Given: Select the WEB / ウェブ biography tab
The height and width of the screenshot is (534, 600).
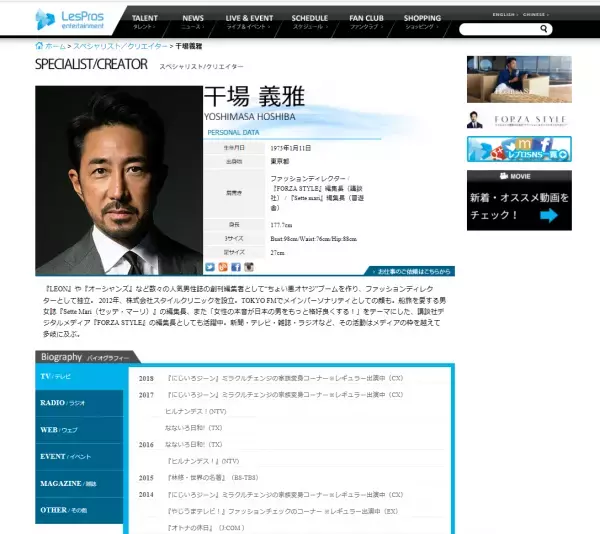Looking at the screenshot, I should 79,430.
